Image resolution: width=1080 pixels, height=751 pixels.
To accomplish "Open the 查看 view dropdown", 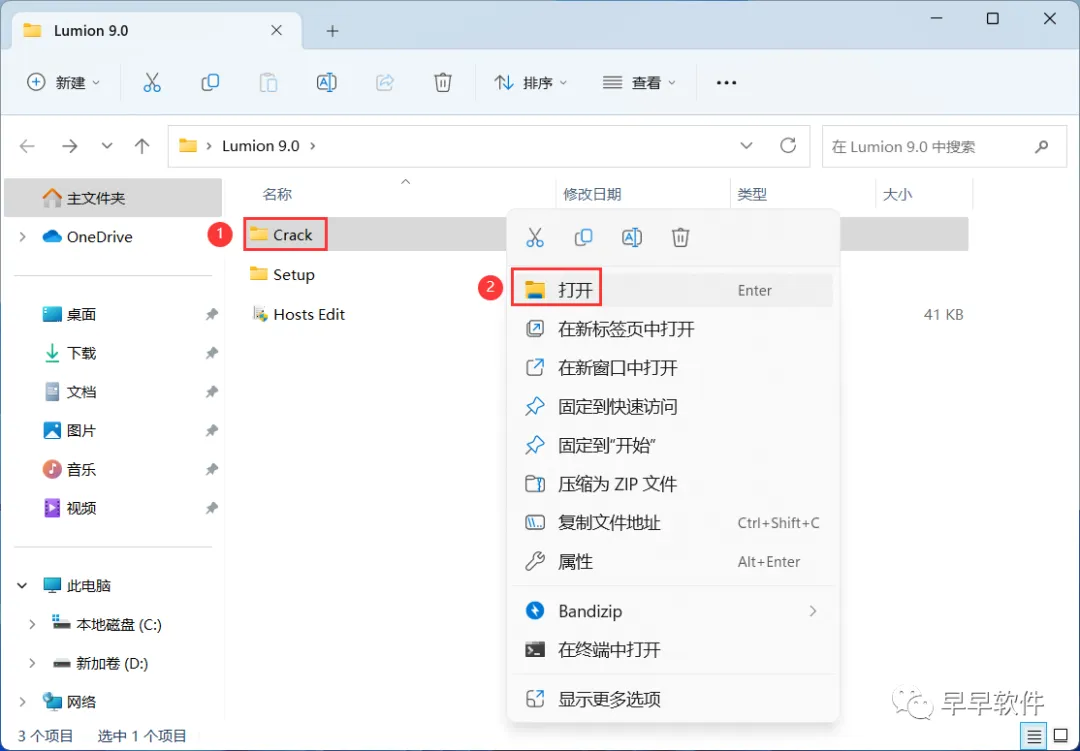I will click(x=639, y=83).
